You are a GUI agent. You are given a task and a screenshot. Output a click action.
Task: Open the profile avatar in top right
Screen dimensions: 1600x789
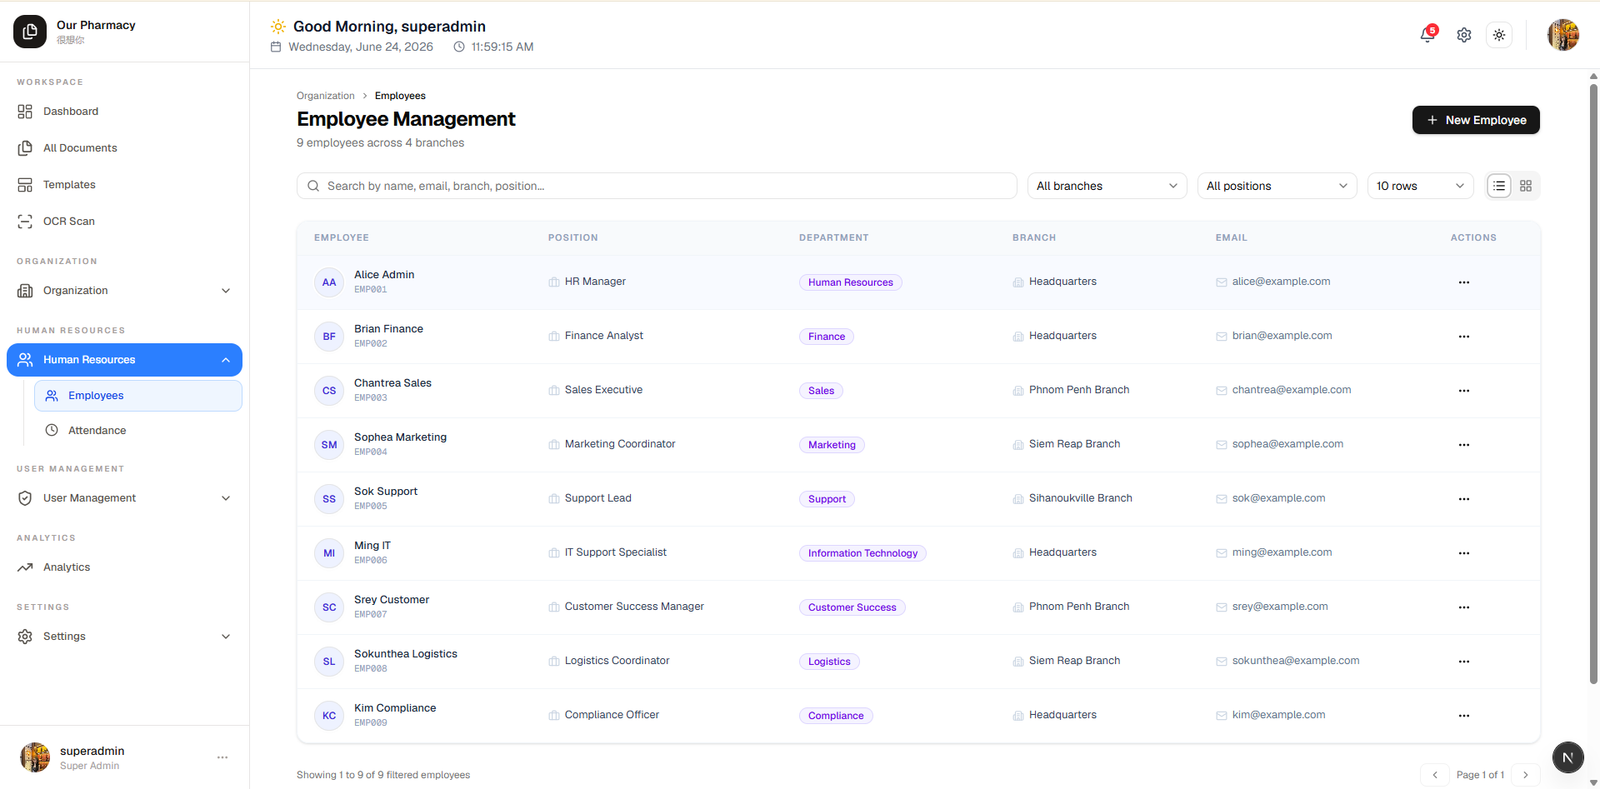[x=1563, y=35]
